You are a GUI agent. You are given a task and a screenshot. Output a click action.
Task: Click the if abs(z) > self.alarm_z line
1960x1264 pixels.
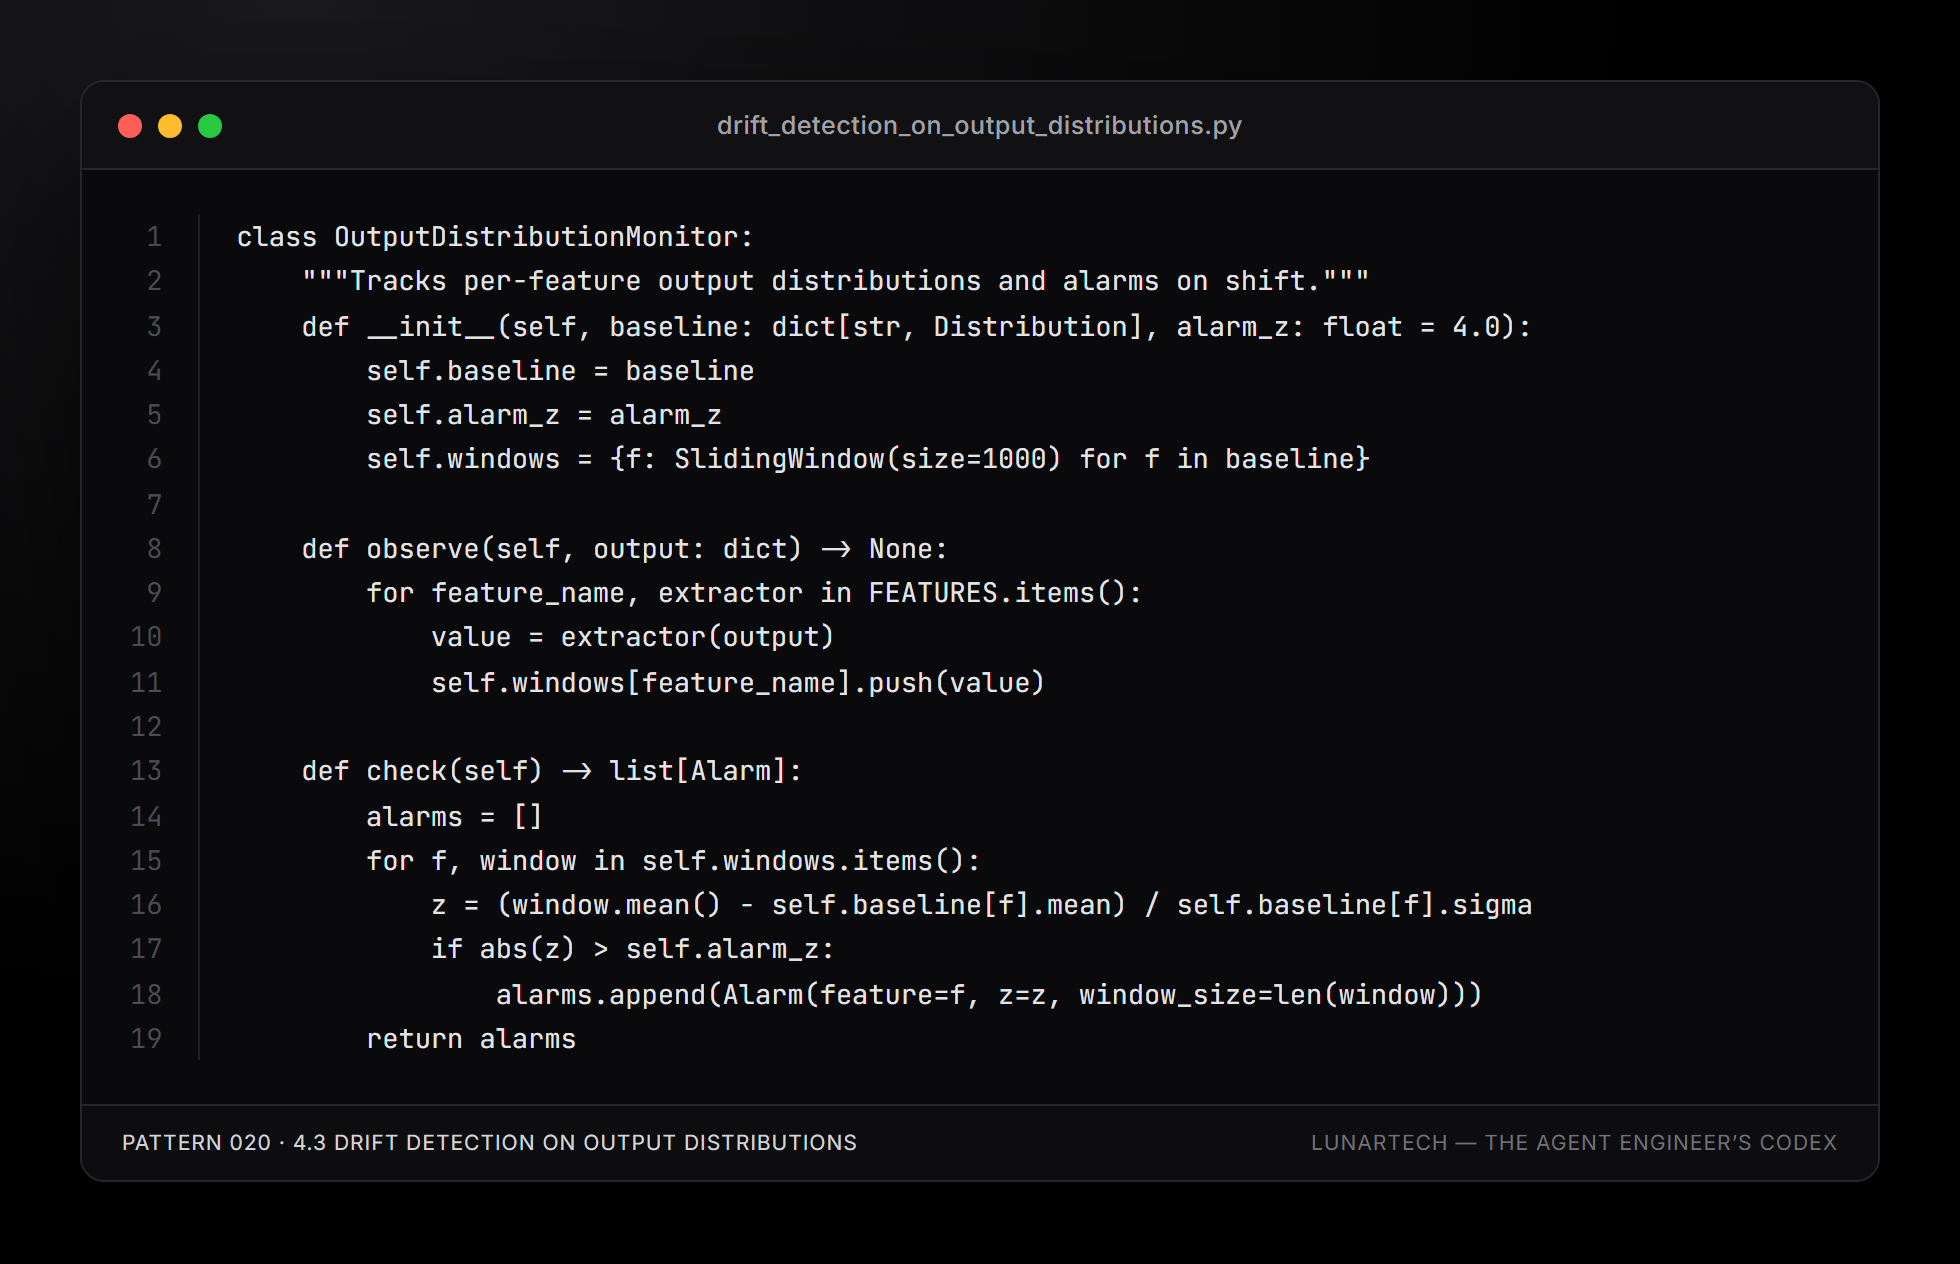(633, 949)
